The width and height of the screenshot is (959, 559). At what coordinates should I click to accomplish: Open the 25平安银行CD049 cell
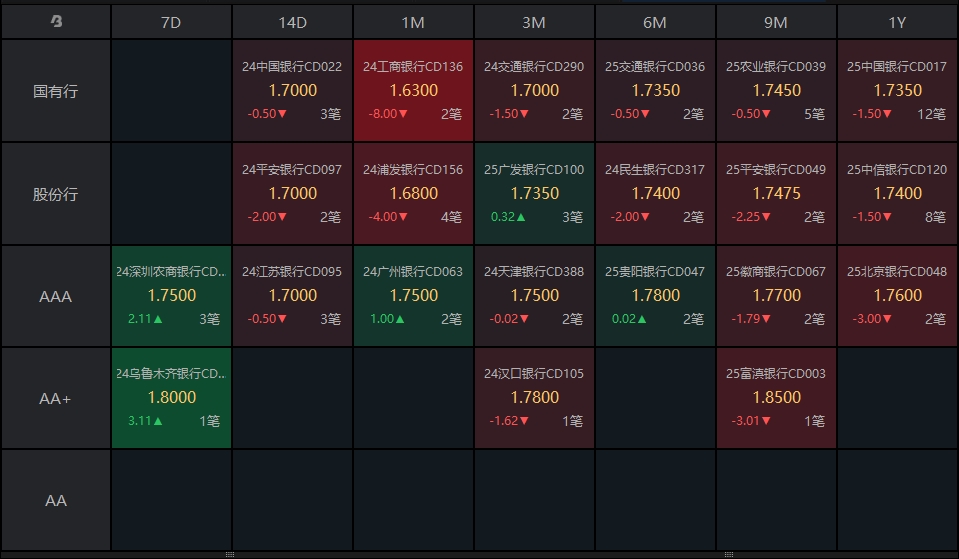777,194
